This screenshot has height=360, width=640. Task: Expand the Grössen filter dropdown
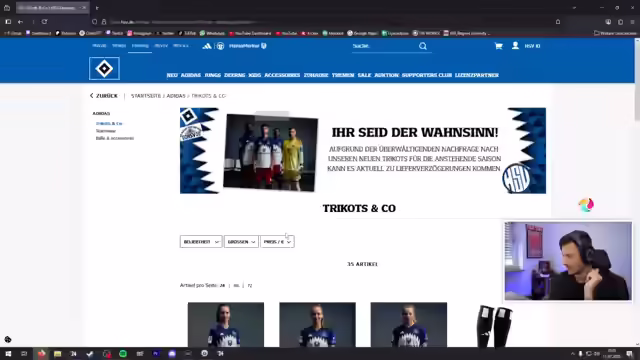point(241,242)
